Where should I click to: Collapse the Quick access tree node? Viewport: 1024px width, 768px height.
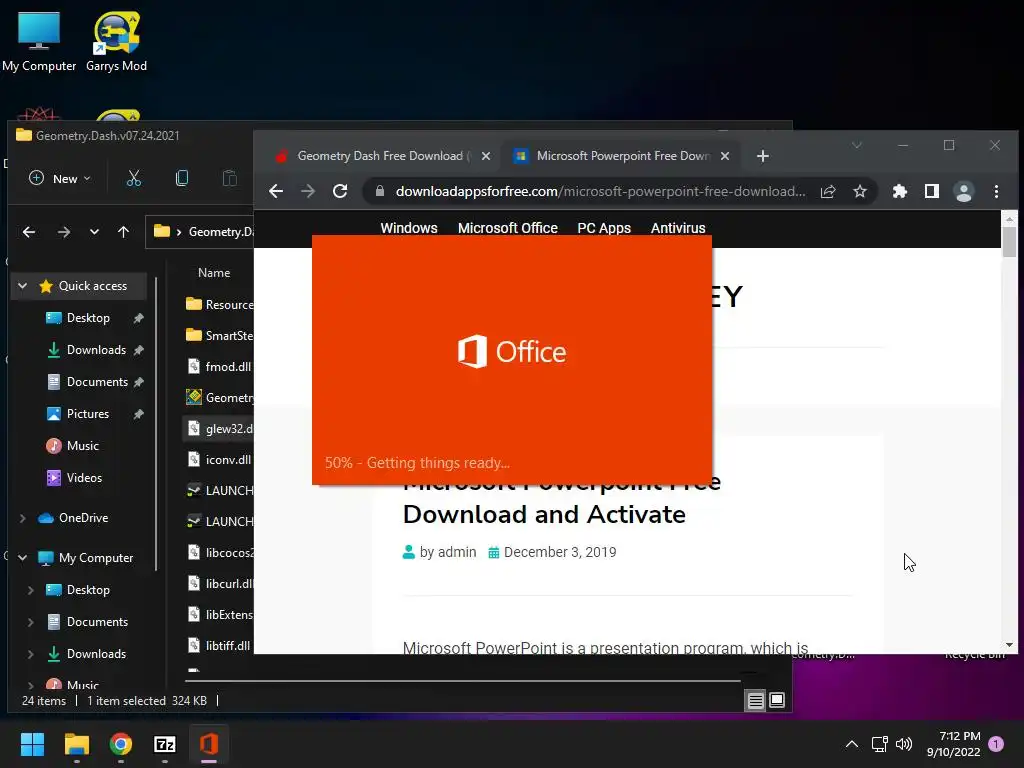tap(23, 286)
